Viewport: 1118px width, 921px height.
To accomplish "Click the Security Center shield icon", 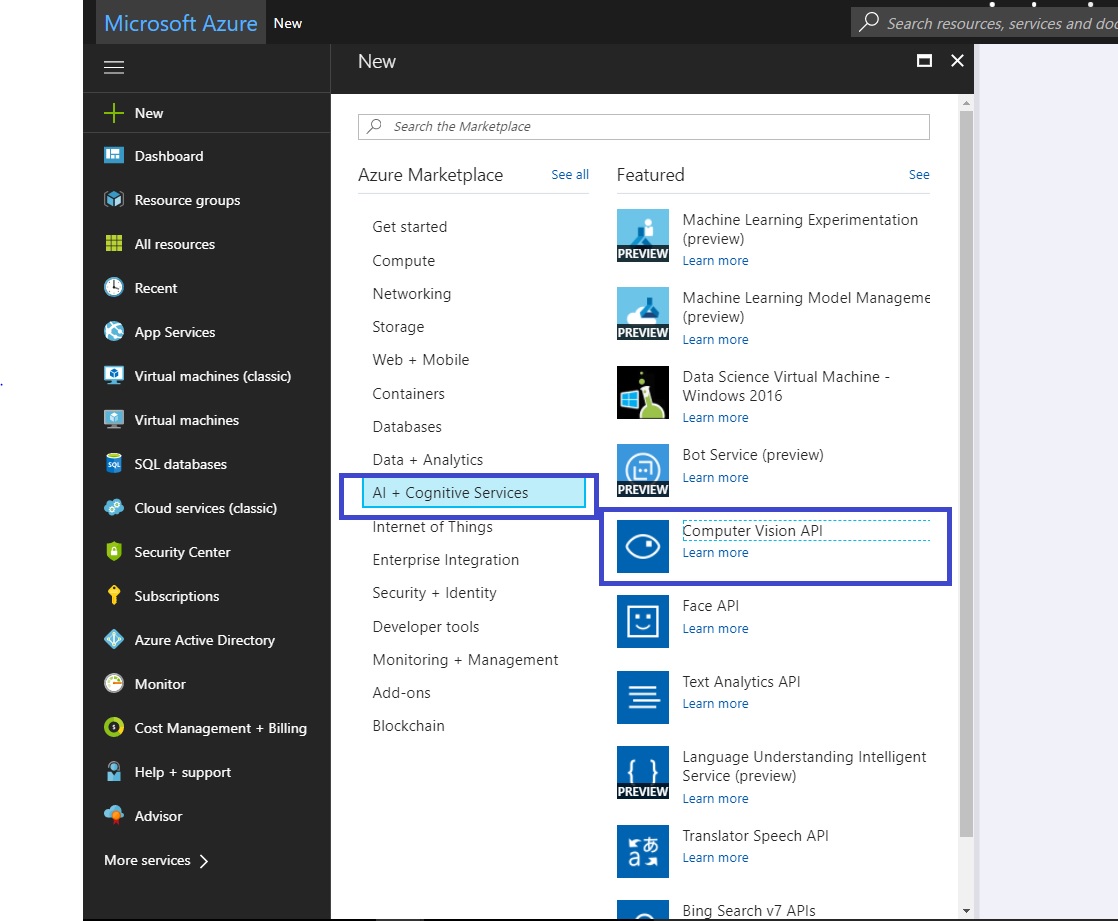I will [x=113, y=552].
